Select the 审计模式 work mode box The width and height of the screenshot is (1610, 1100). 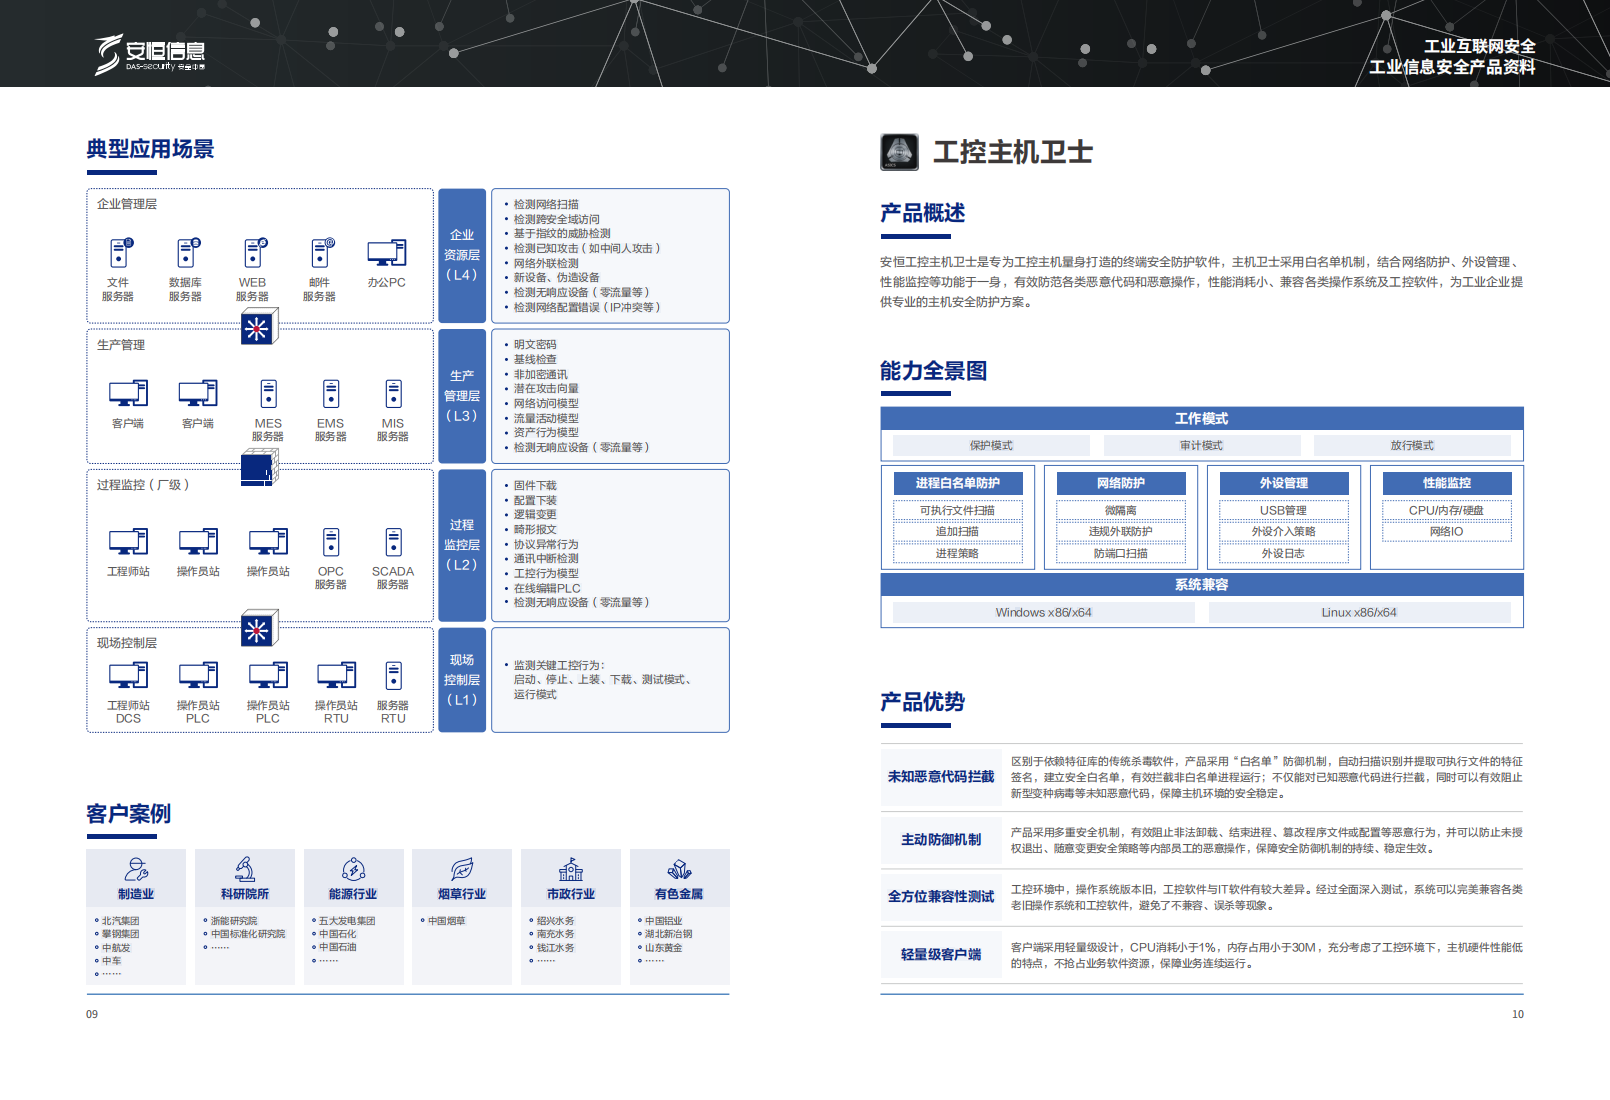1201,445
